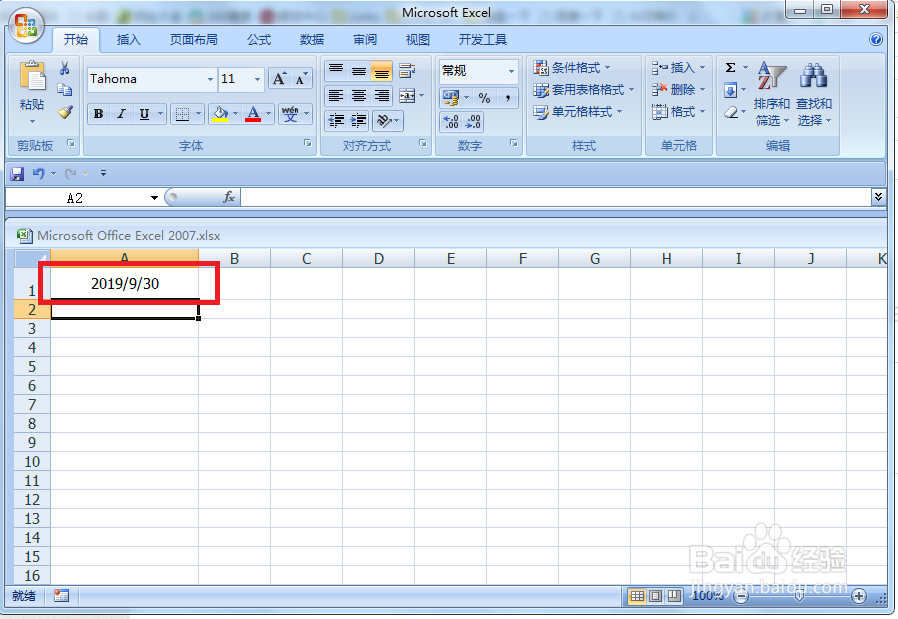
Task: Click the Fill down icon
Action: coord(731,90)
